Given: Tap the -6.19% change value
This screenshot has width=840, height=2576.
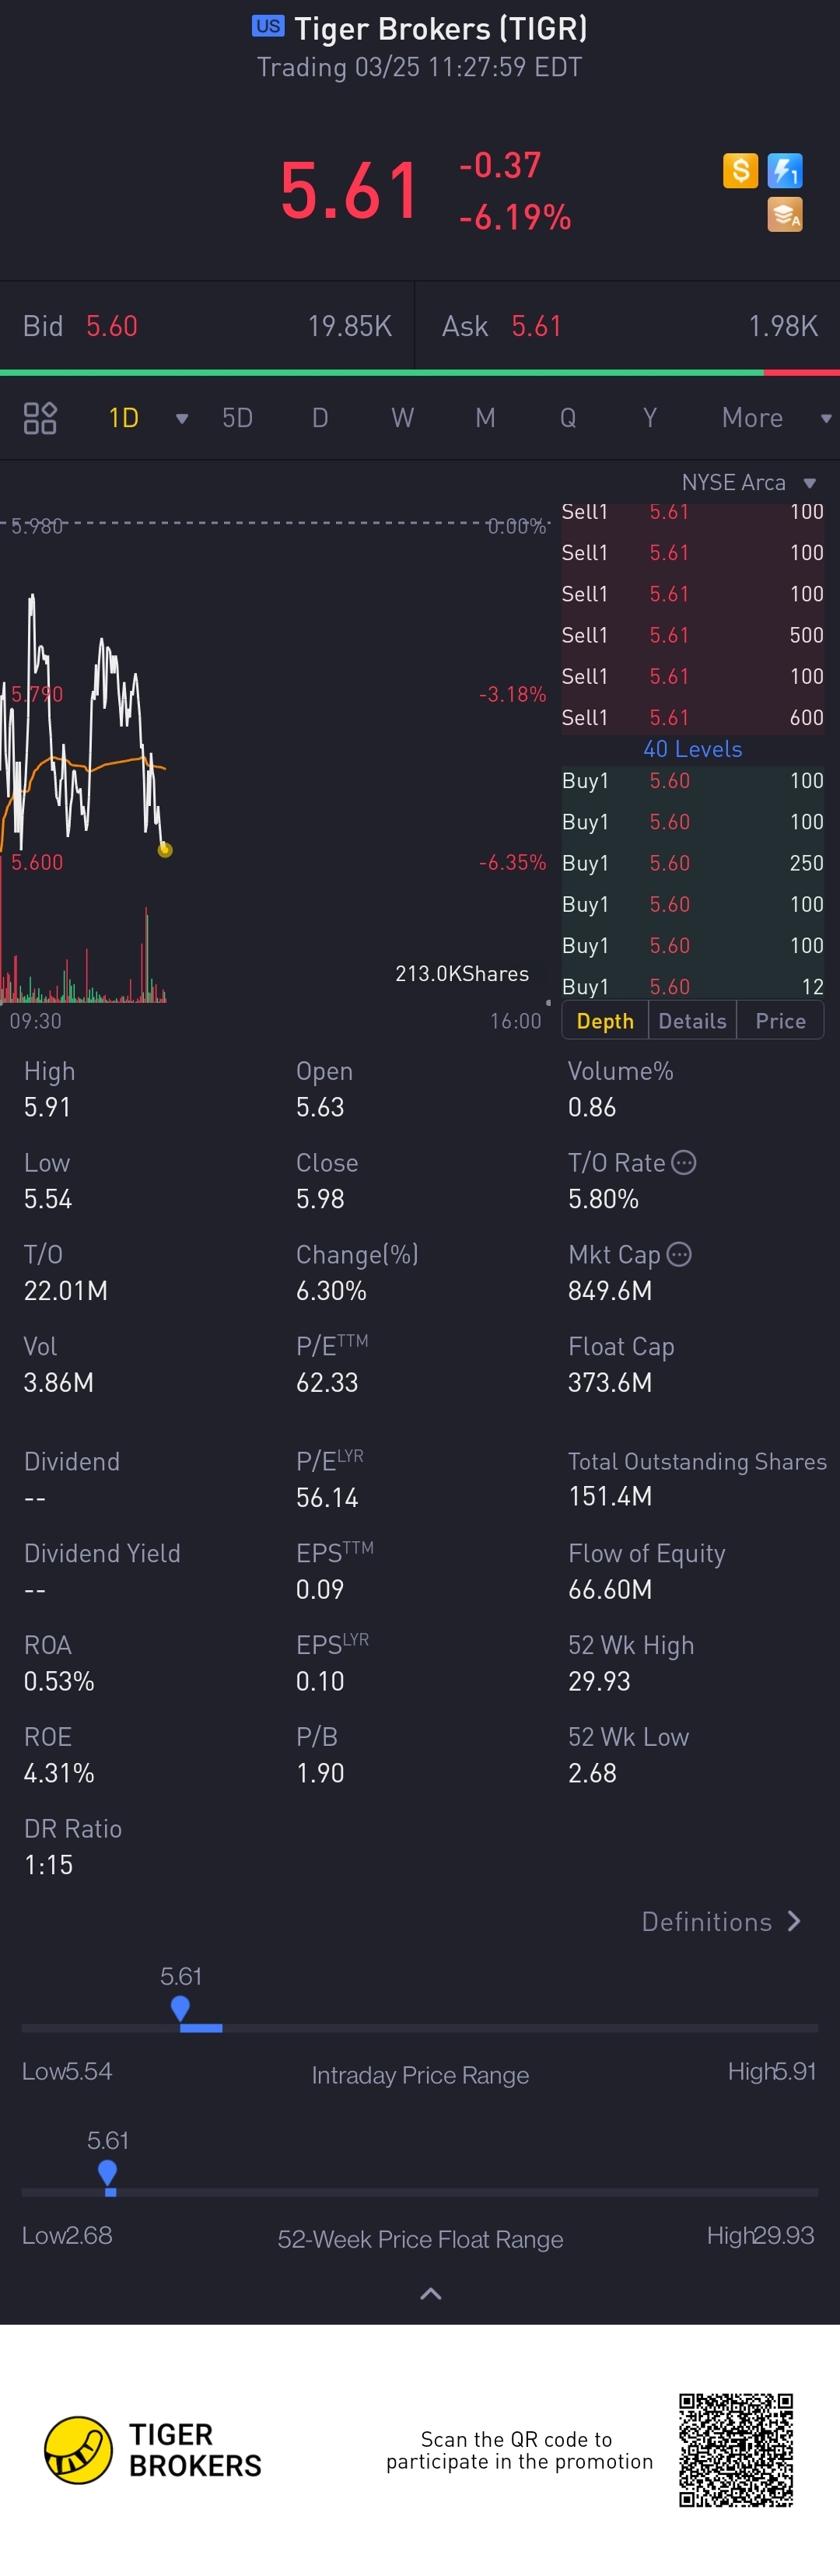Looking at the screenshot, I should [515, 217].
